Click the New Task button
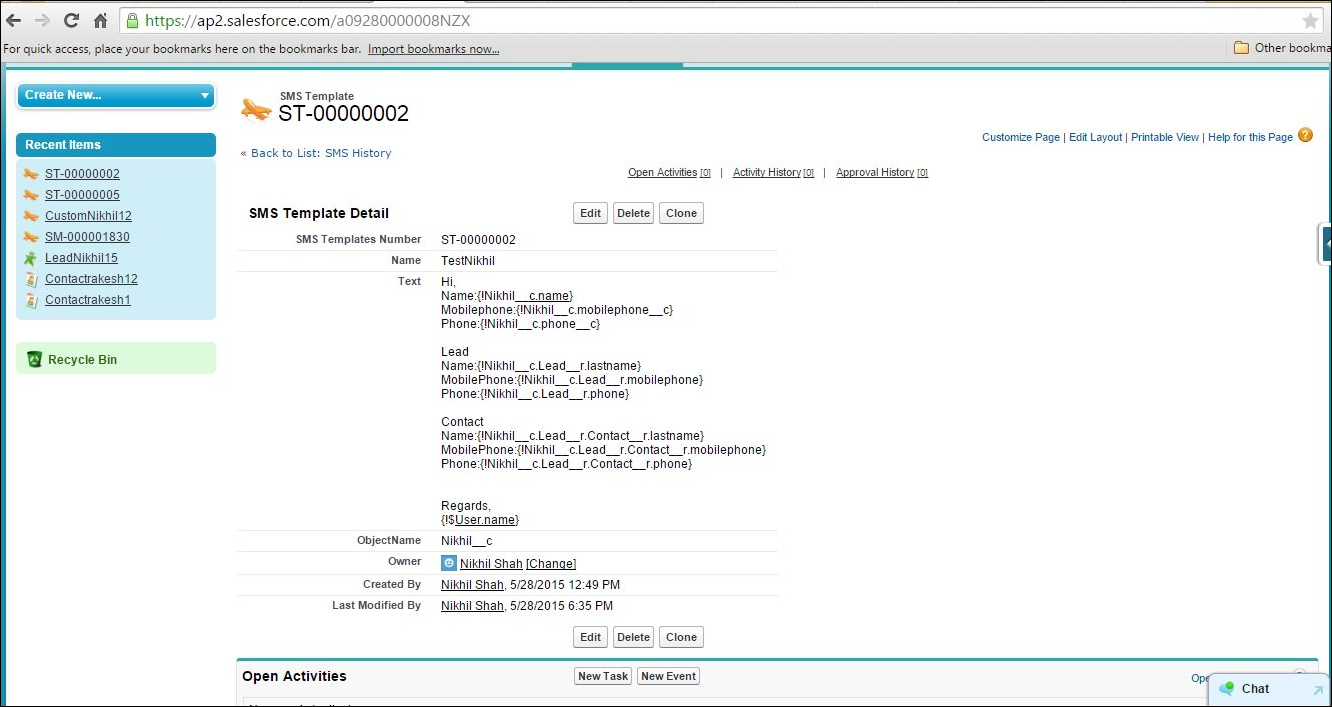1332x707 pixels. tap(603, 677)
